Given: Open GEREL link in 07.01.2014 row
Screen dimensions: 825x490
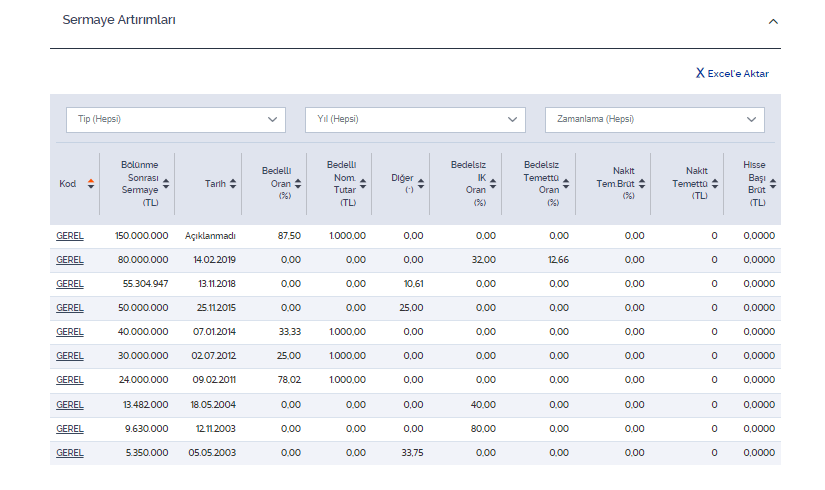Looking at the screenshot, I should coord(70,332).
